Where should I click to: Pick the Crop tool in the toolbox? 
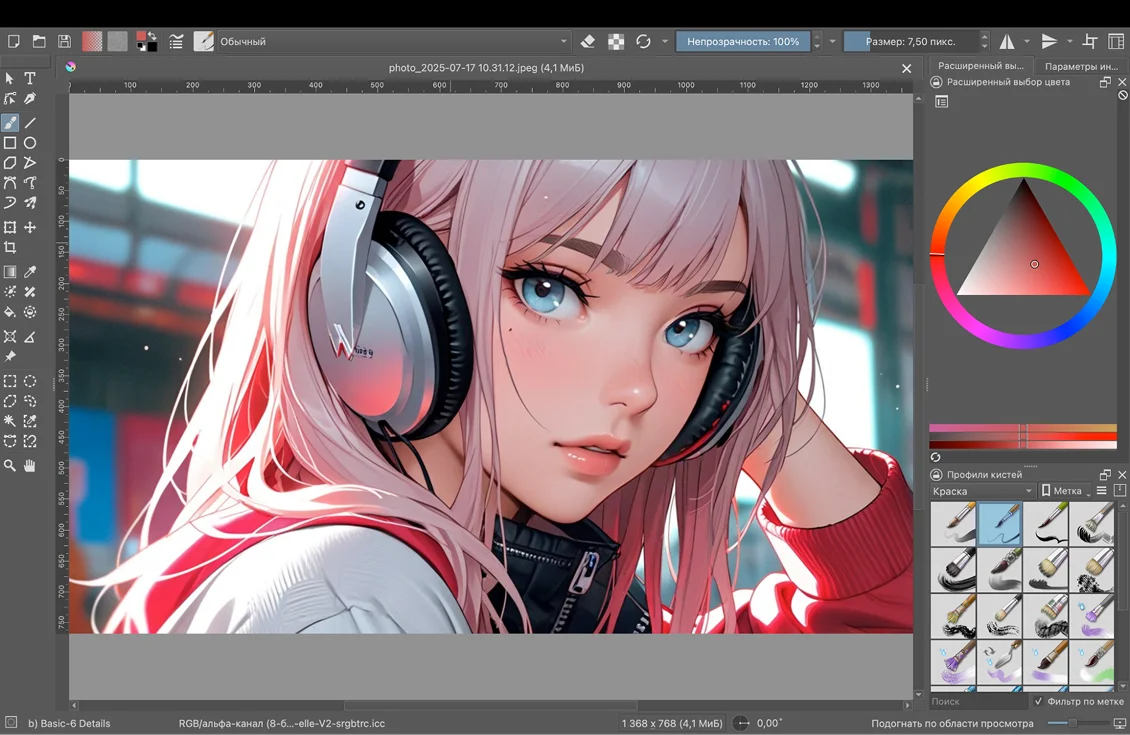coord(10,248)
